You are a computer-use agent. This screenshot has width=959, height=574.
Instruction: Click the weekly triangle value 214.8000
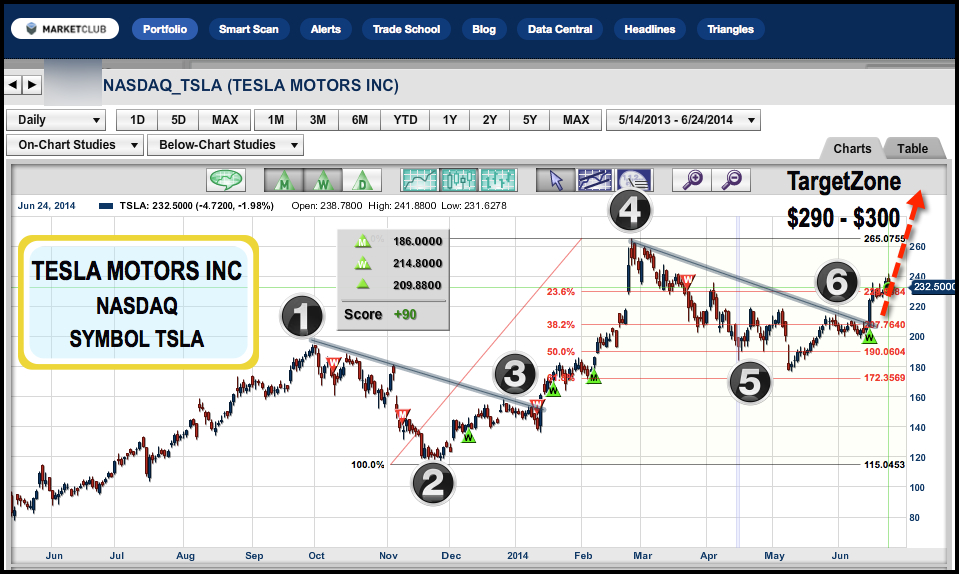pos(417,263)
